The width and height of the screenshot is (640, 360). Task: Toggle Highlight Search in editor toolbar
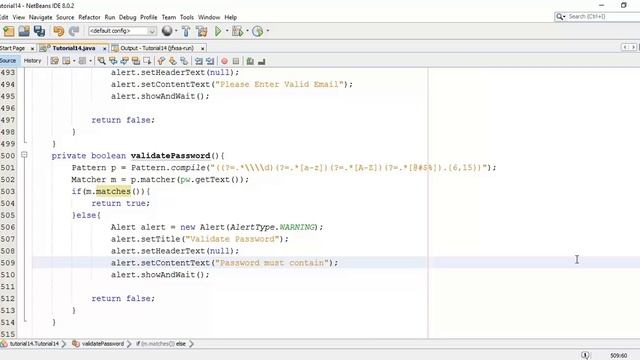click(x=136, y=61)
